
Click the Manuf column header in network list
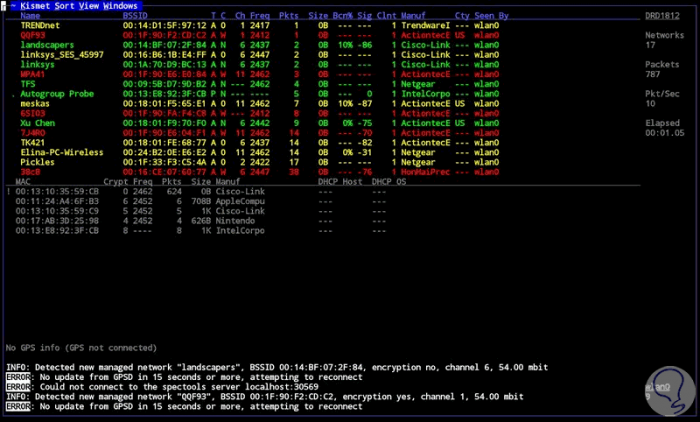(413, 16)
